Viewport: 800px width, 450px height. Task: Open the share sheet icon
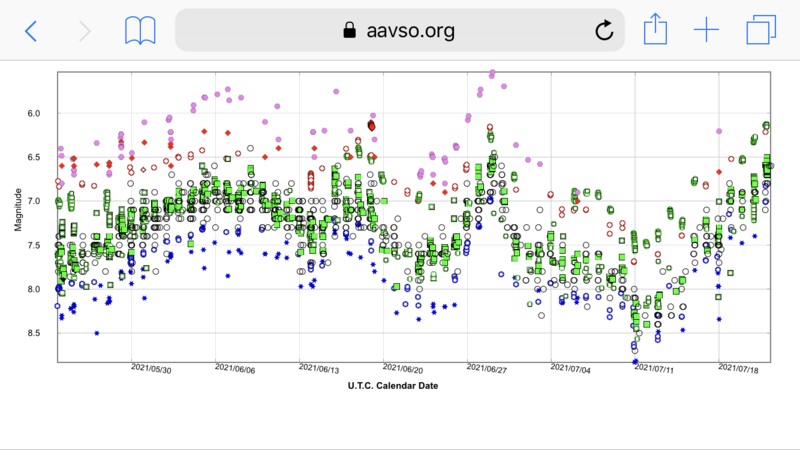point(655,29)
